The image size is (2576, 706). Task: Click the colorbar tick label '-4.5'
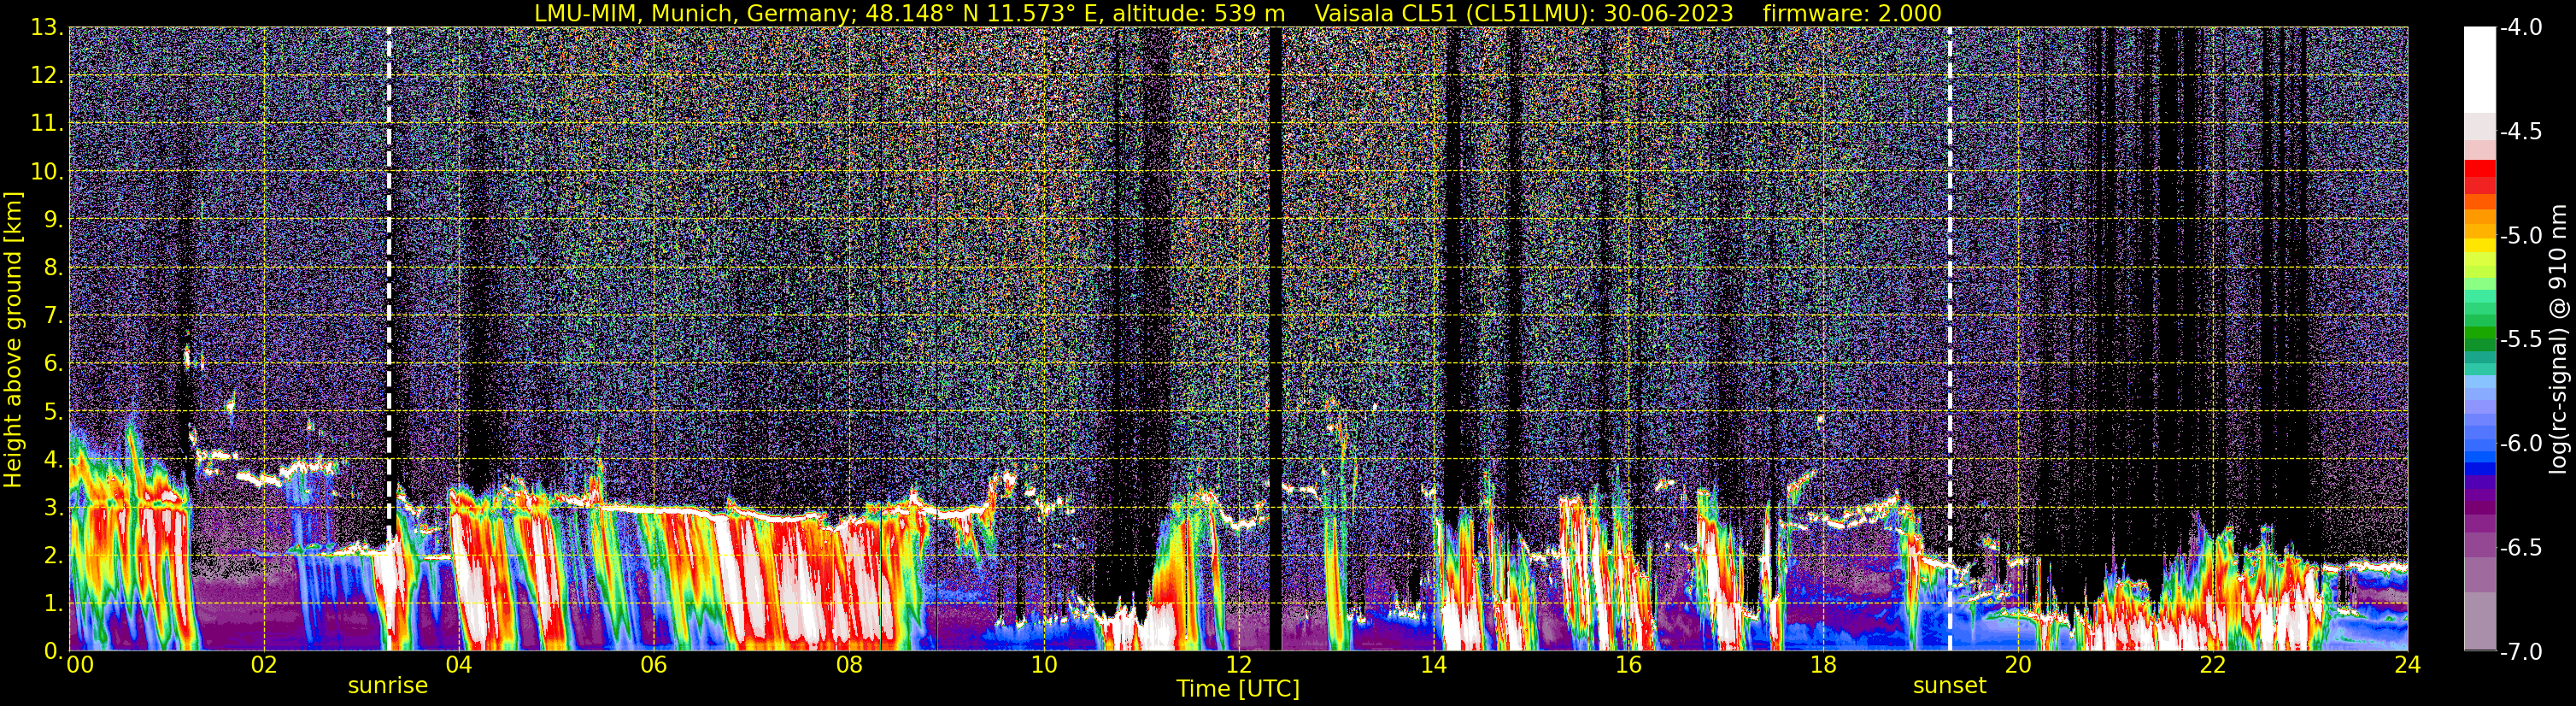(x=2521, y=132)
